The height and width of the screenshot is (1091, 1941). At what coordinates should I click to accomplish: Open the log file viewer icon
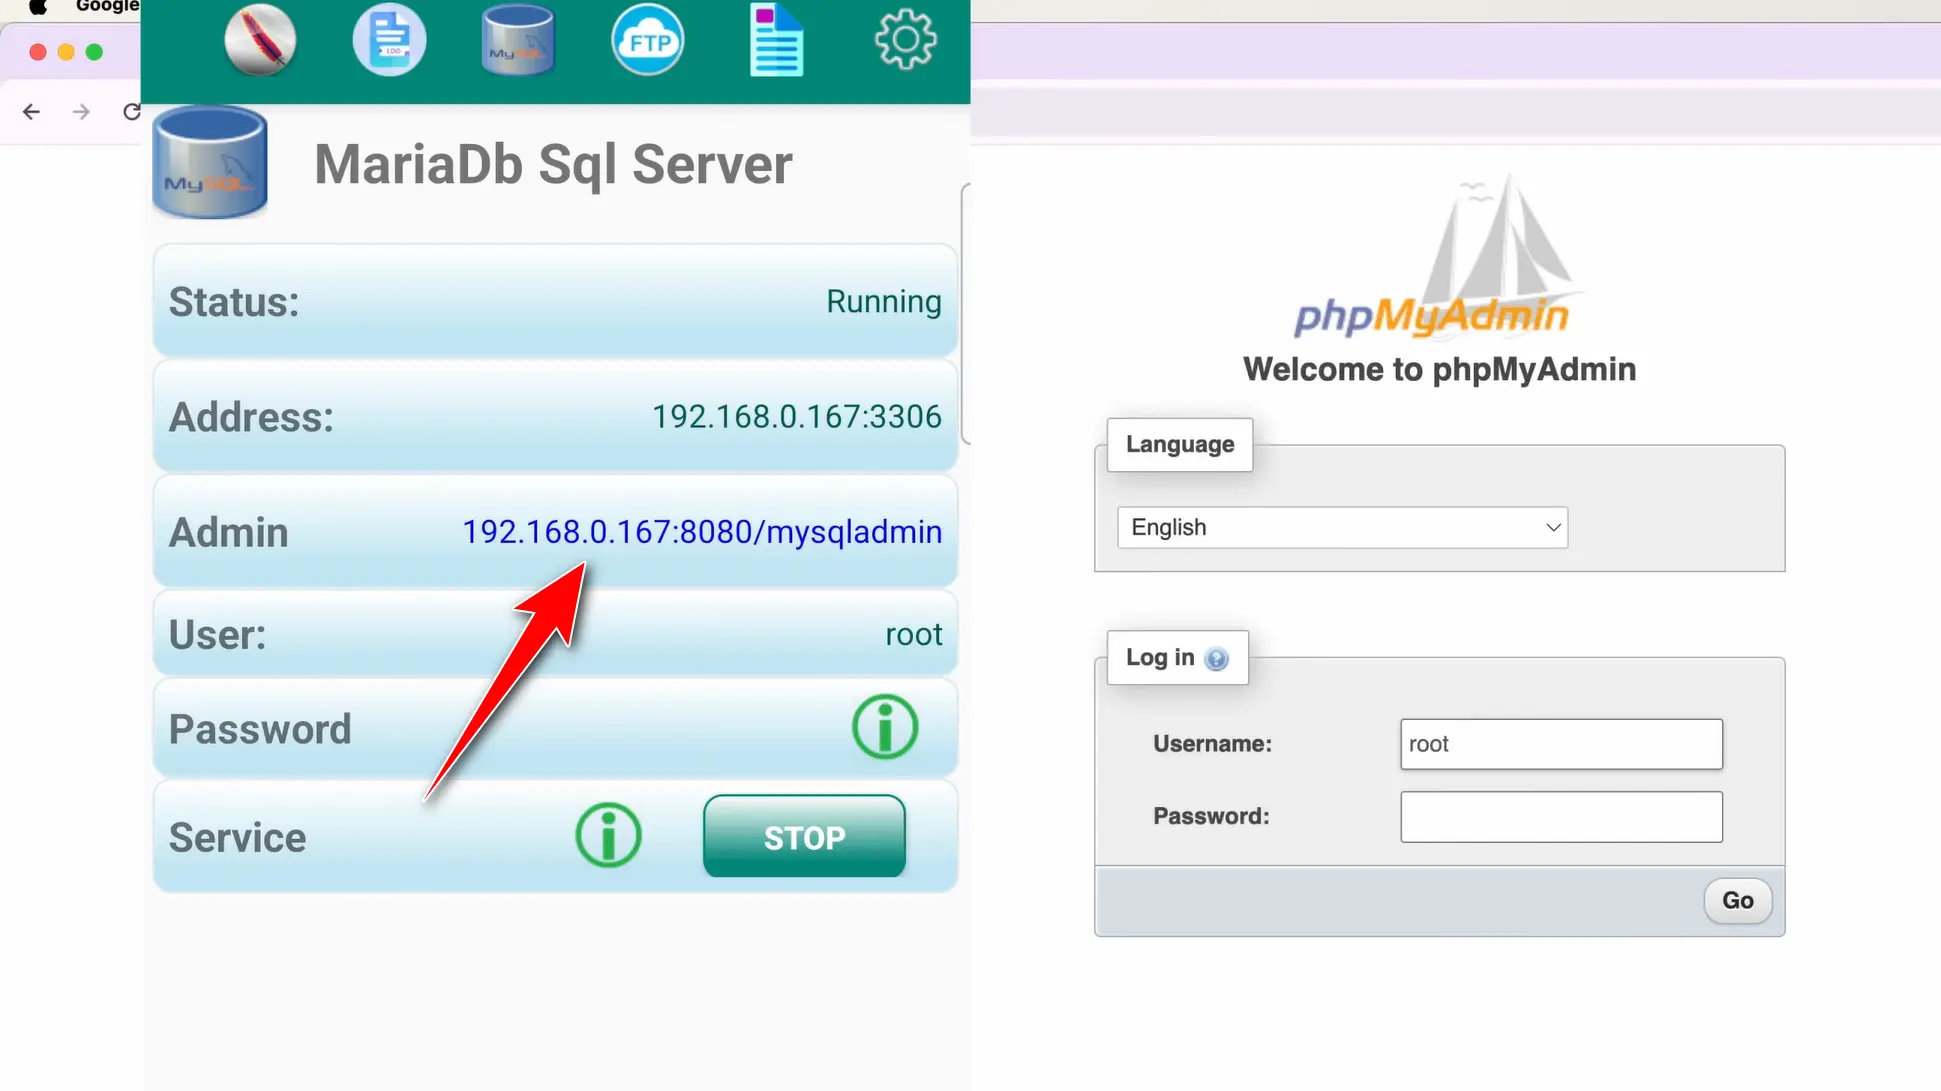389,40
